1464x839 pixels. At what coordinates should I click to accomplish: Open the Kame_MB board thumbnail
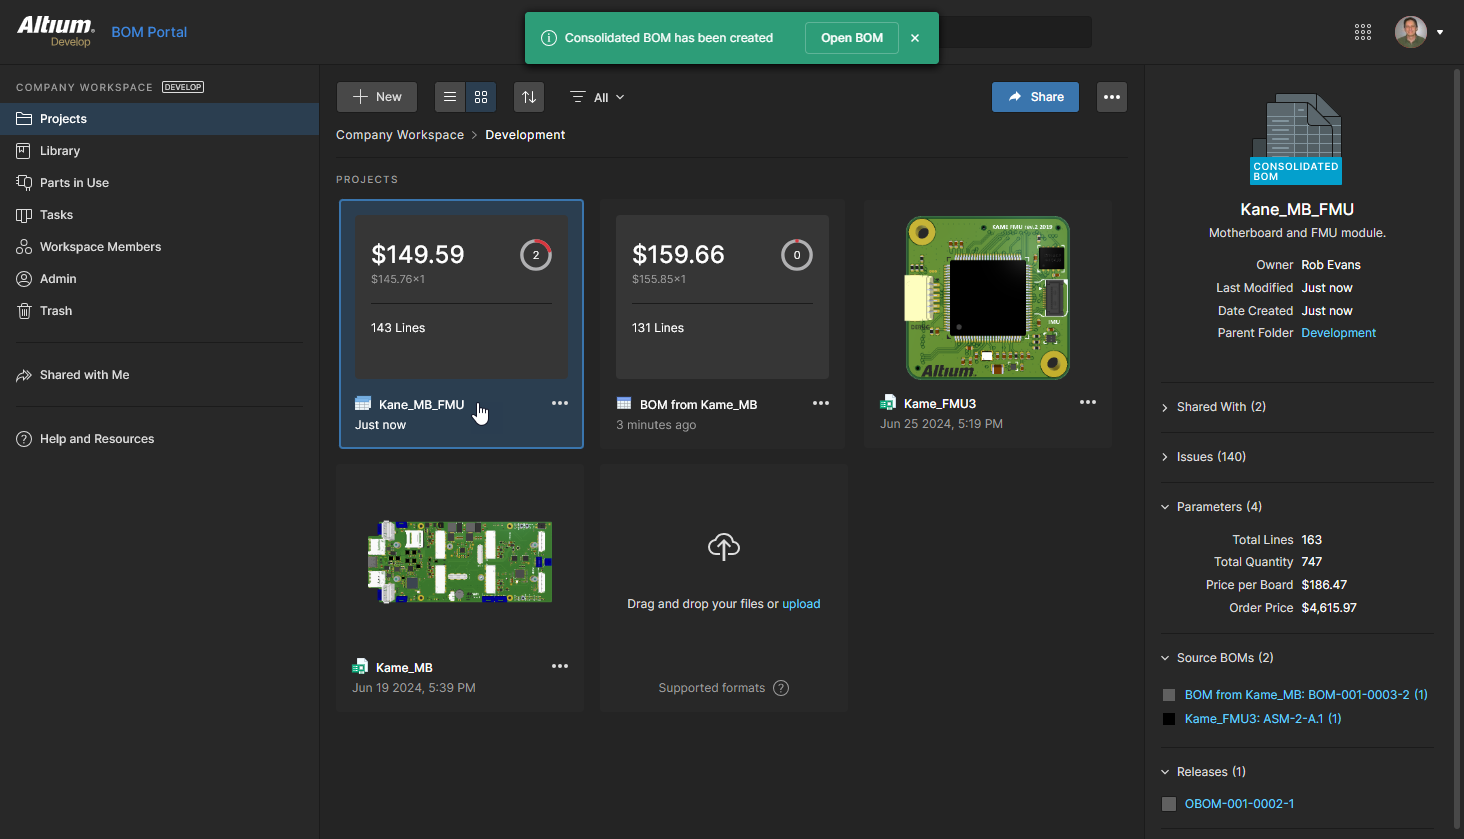tap(460, 561)
